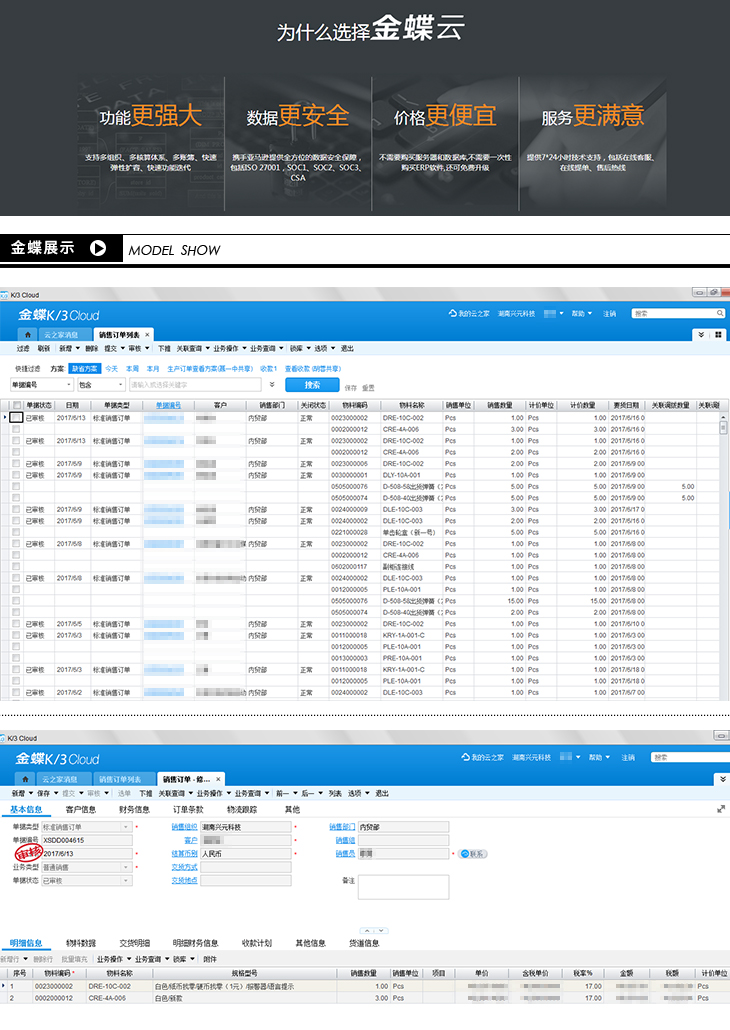Expand 前一 menu in form toolbar

pos(286,793)
